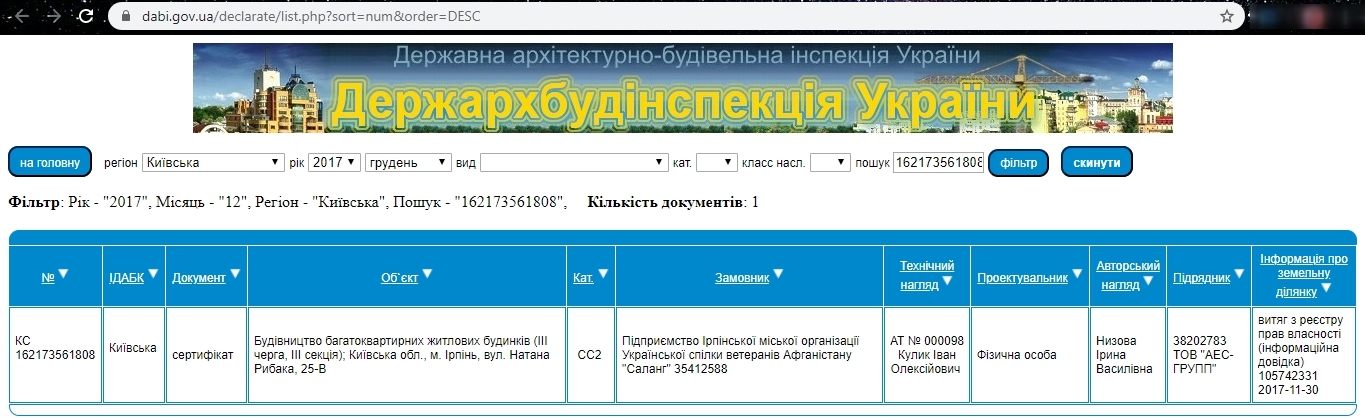Sort by Документ column header link

(198, 278)
